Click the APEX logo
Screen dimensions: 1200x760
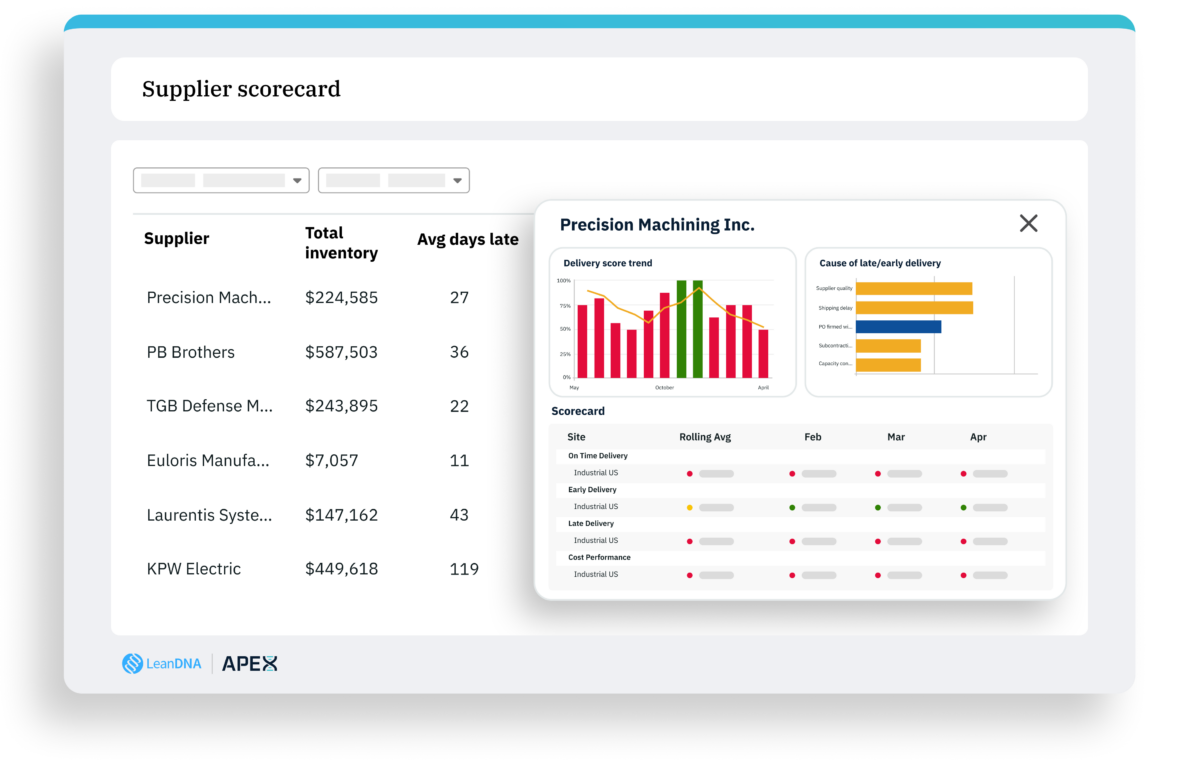(x=249, y=663)
